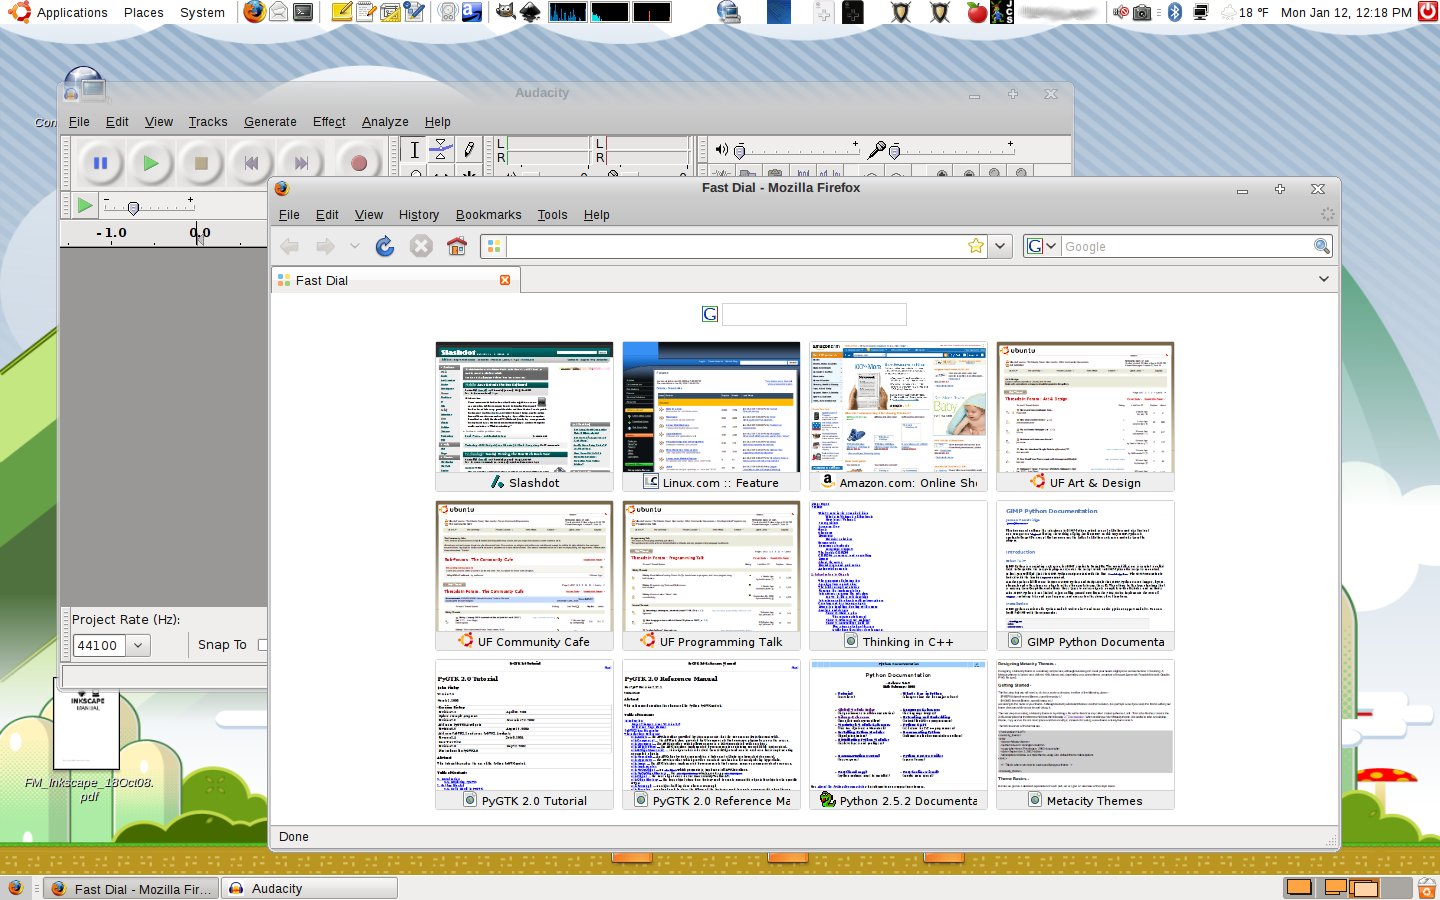Open the Places menu in top panel
Viewport: 1440px width, 900px height.
click(144, 13)
